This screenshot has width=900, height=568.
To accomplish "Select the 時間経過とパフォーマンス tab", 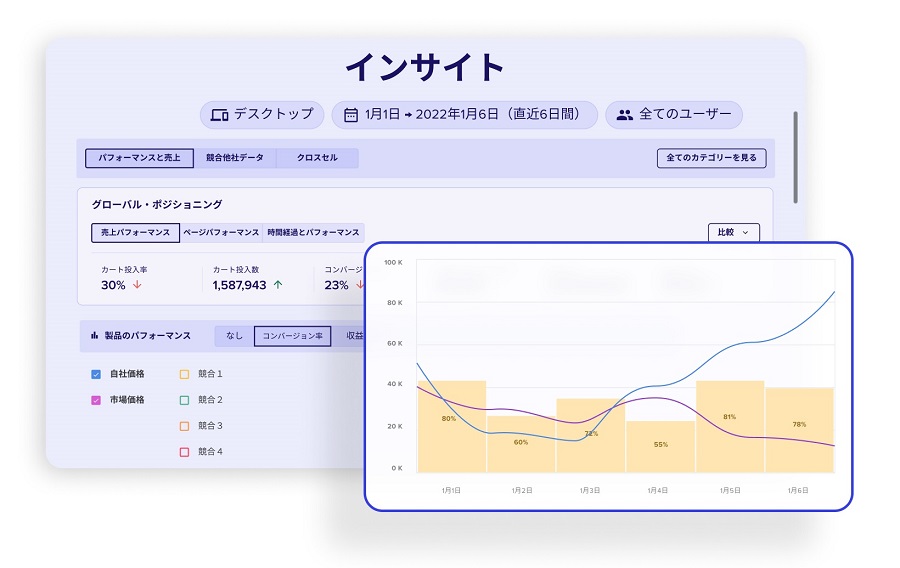I will coord(313,232).
